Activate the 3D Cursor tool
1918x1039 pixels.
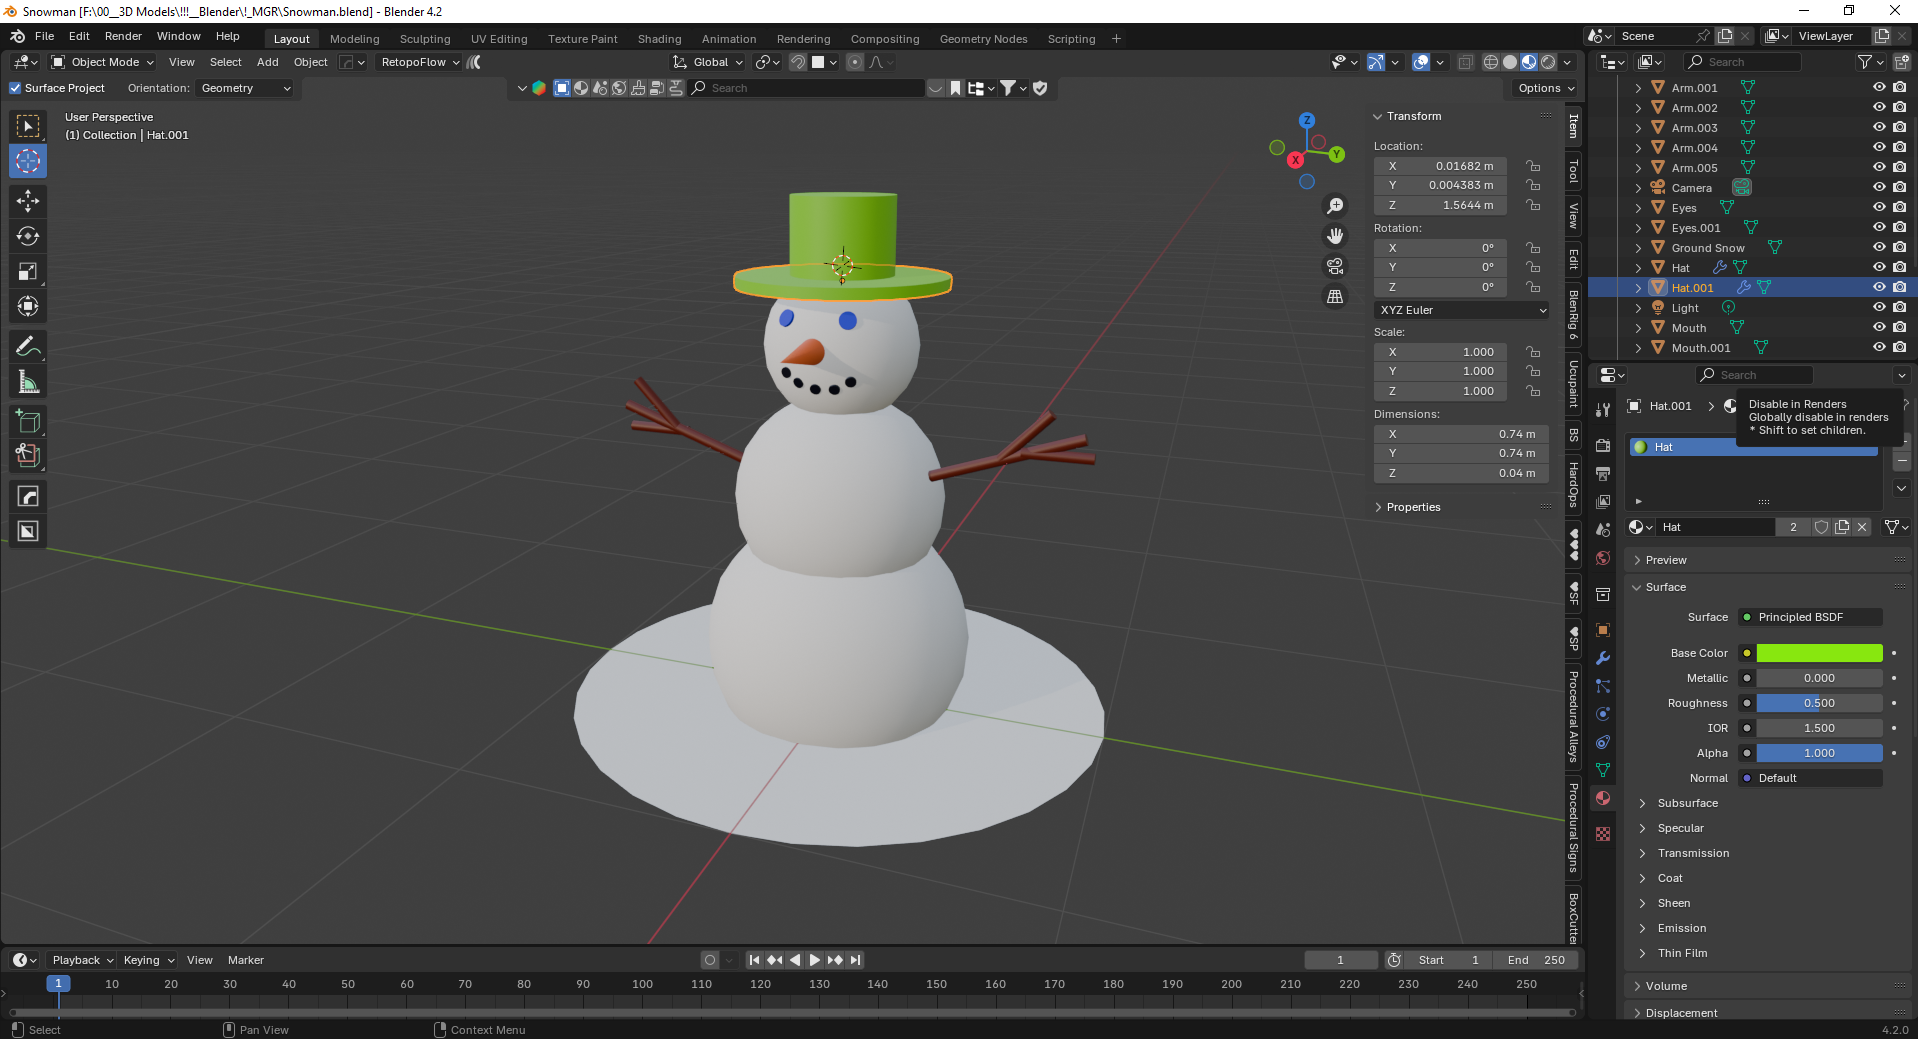point(28,161)
